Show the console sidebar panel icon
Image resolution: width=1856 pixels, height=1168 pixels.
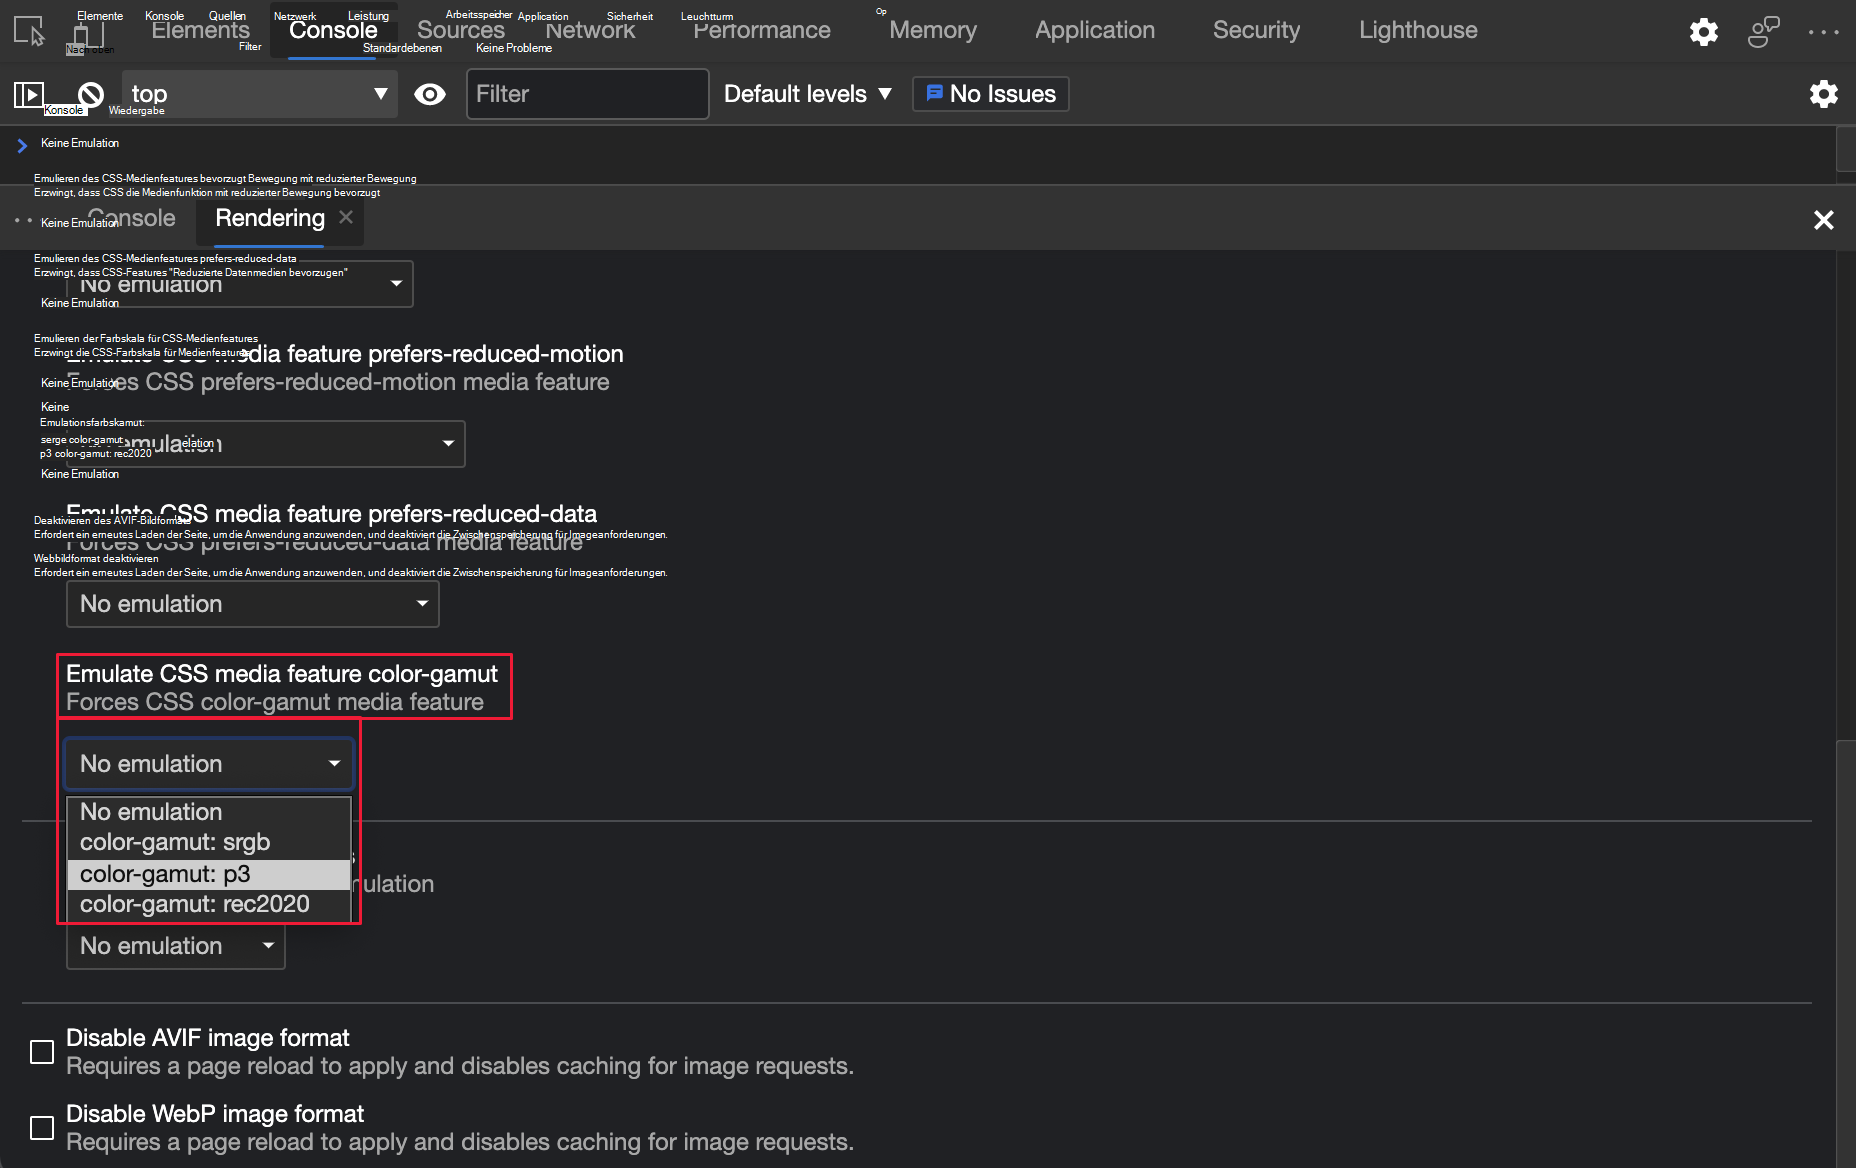pos(29,94)
